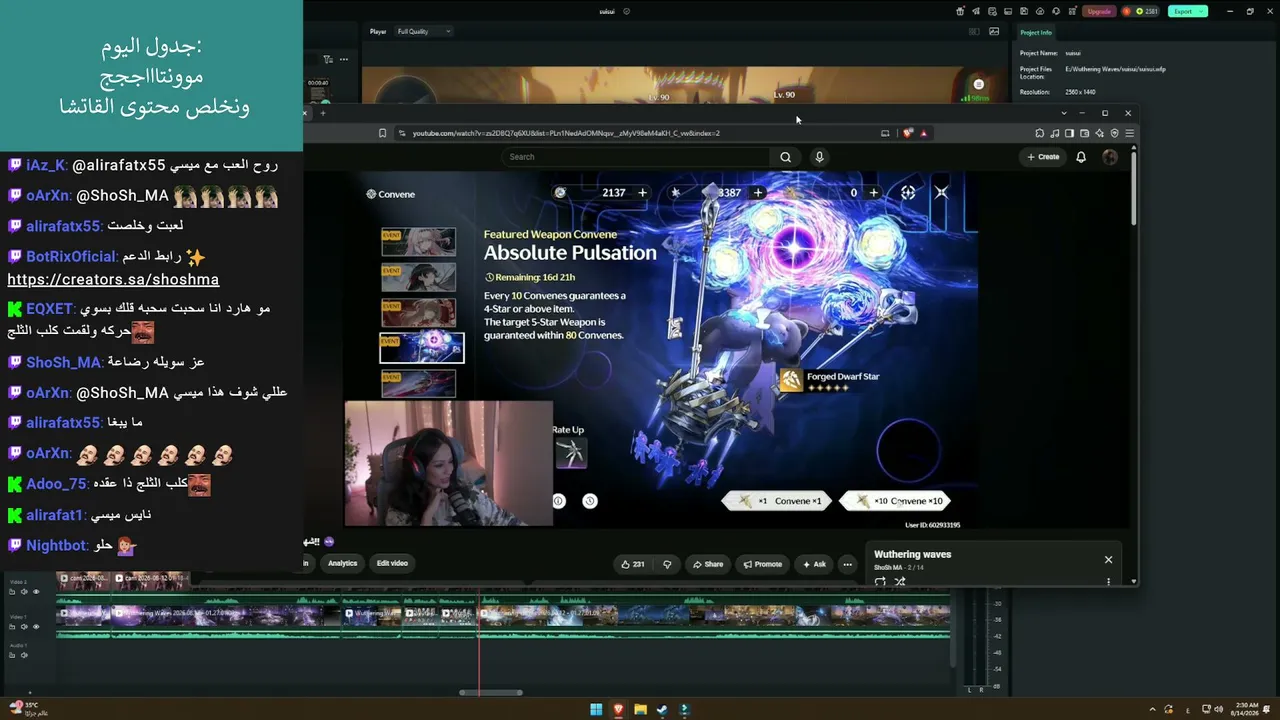Click the Ask button
This screenshot has height=720, width=1280.
coord(814,564)
